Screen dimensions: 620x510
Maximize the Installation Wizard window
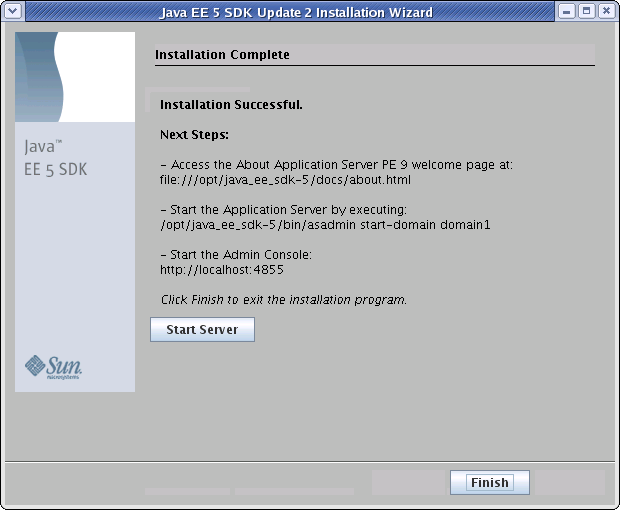click(586, 11)
